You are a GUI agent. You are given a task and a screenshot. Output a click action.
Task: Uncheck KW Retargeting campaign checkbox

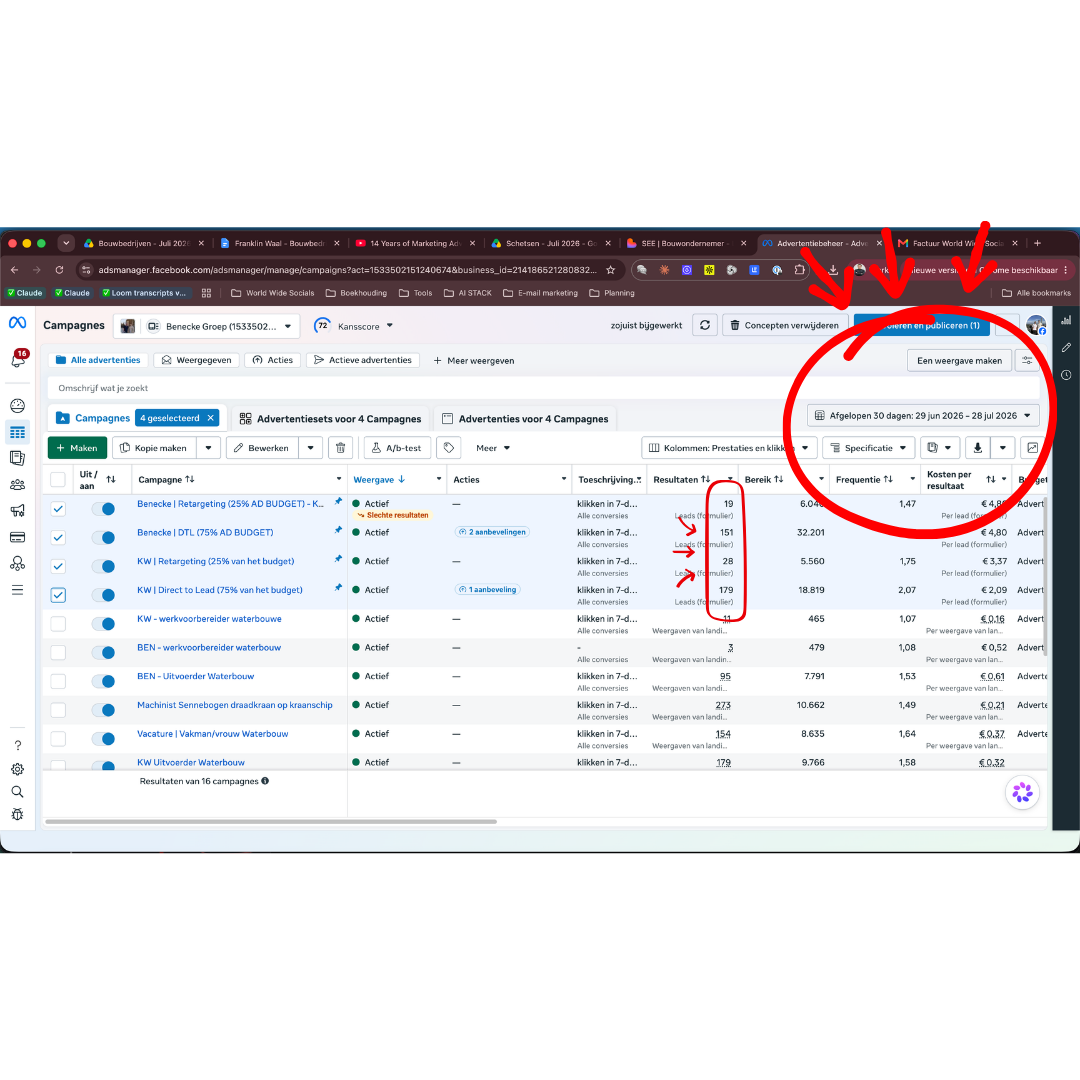tap(58, 566)
